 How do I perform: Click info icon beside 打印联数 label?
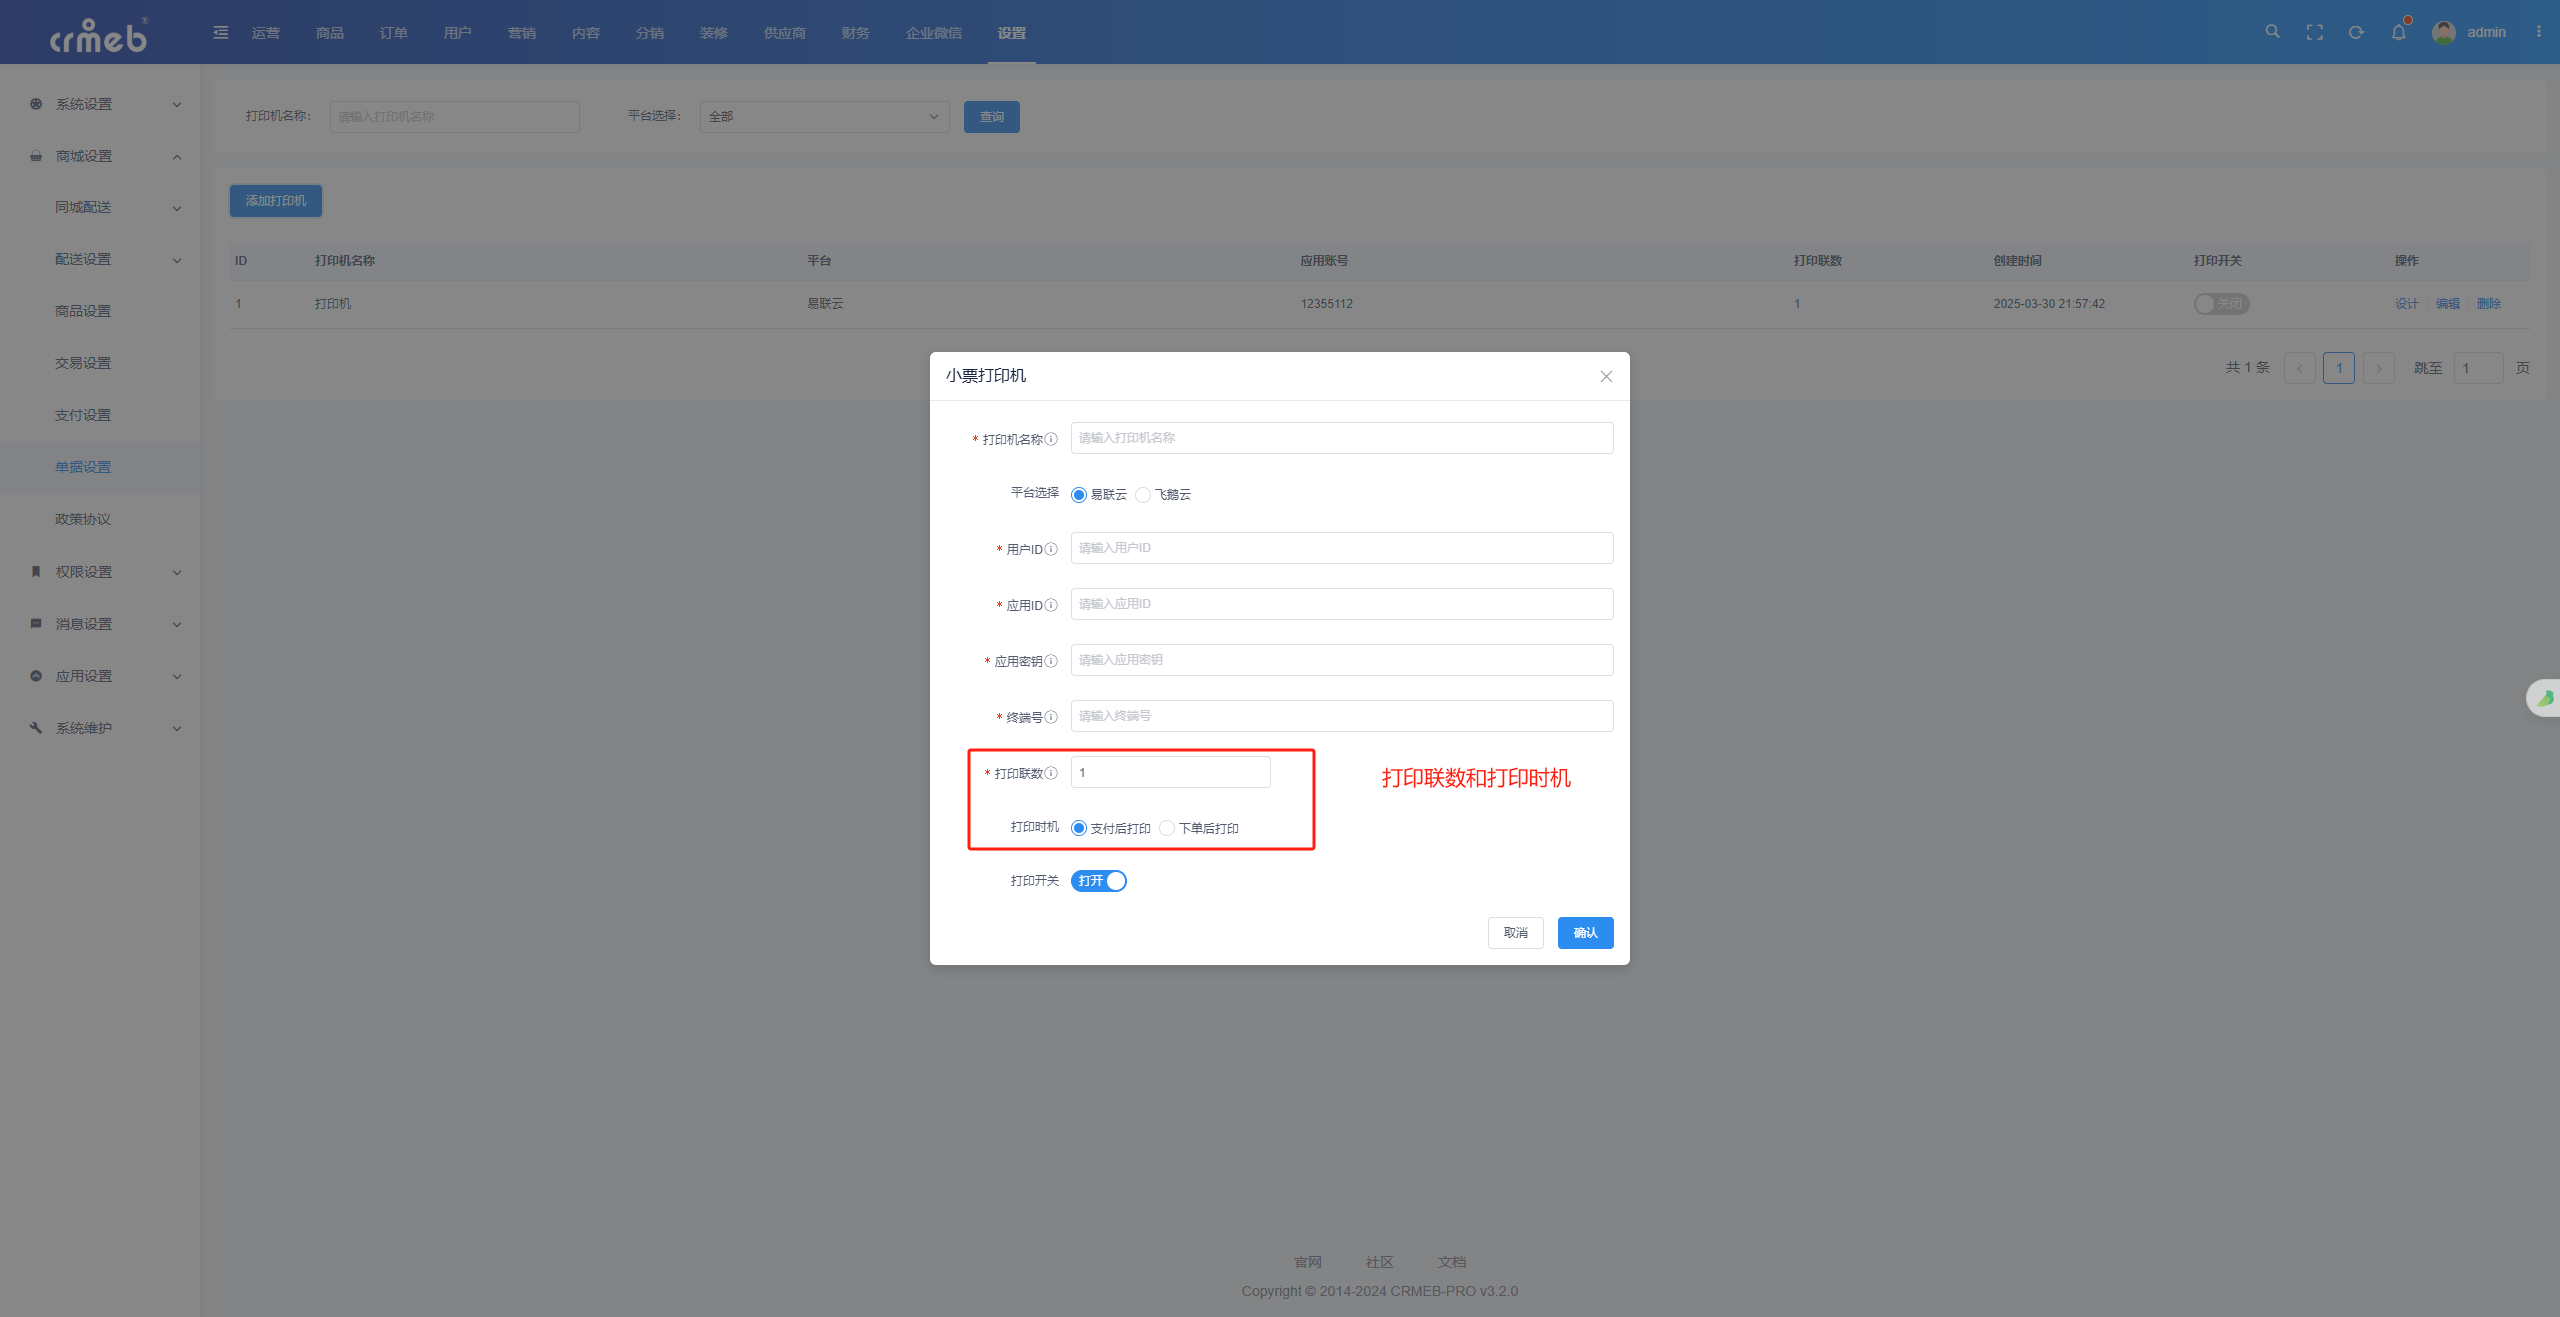coord(1051,773)
